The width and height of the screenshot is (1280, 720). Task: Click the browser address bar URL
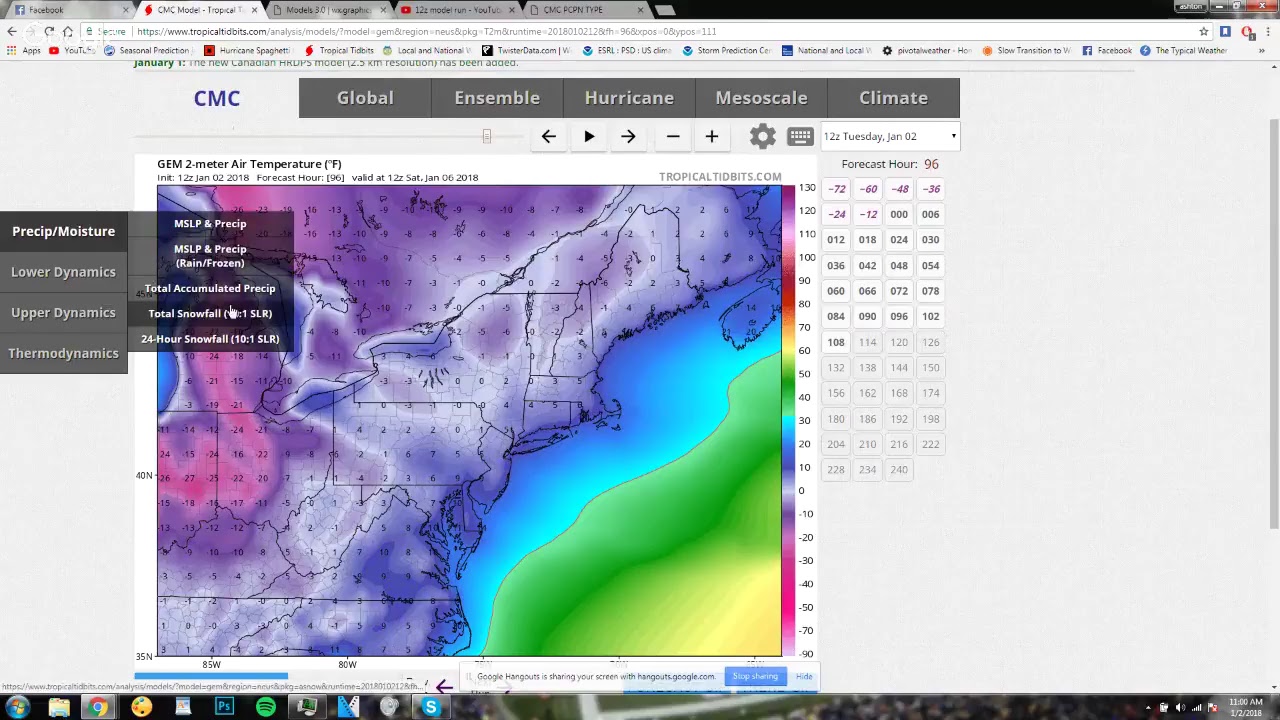coord(426,31)
